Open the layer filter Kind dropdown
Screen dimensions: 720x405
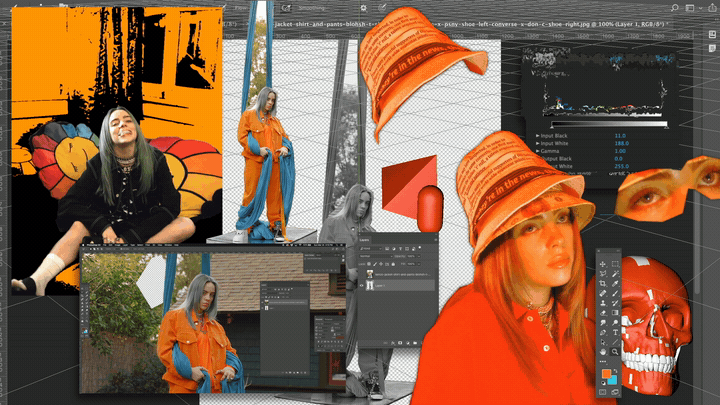click(x=371, y=248)
